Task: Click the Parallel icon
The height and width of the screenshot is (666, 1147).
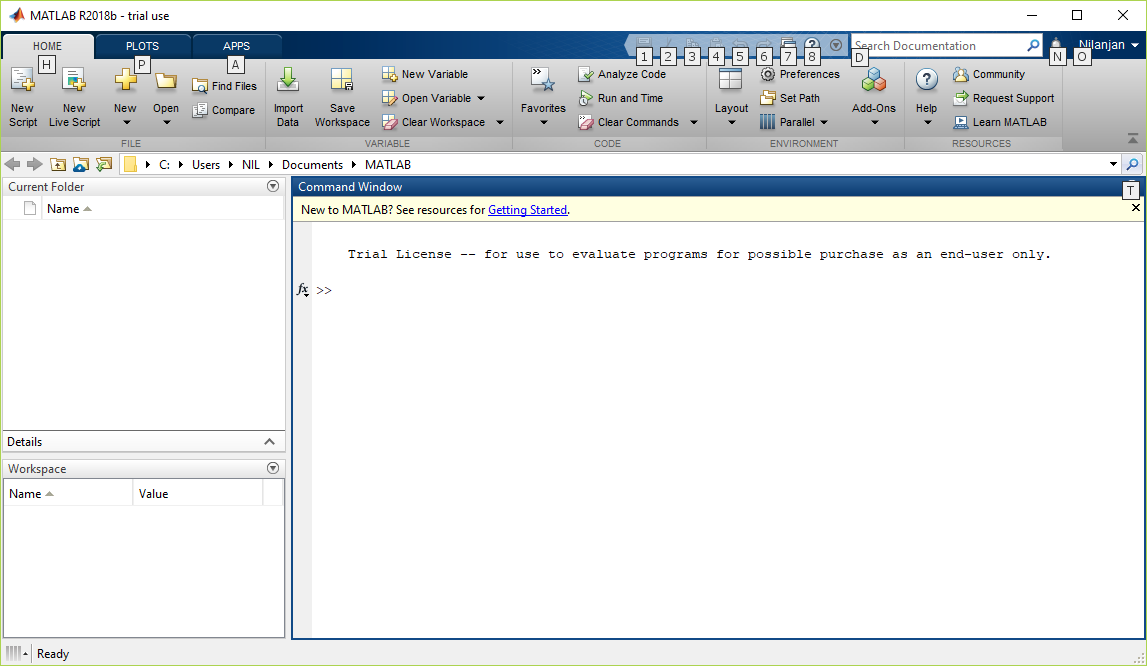Action: [x=767, y=122]
